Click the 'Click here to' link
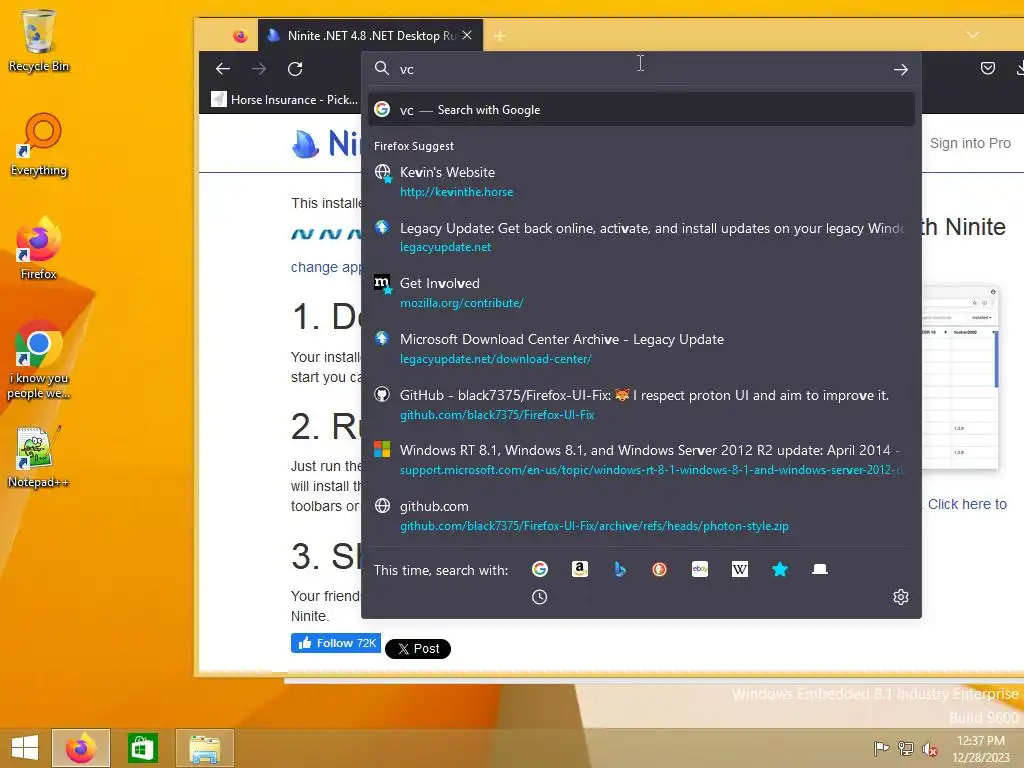 pyautogui.click(x=967, y=504)
